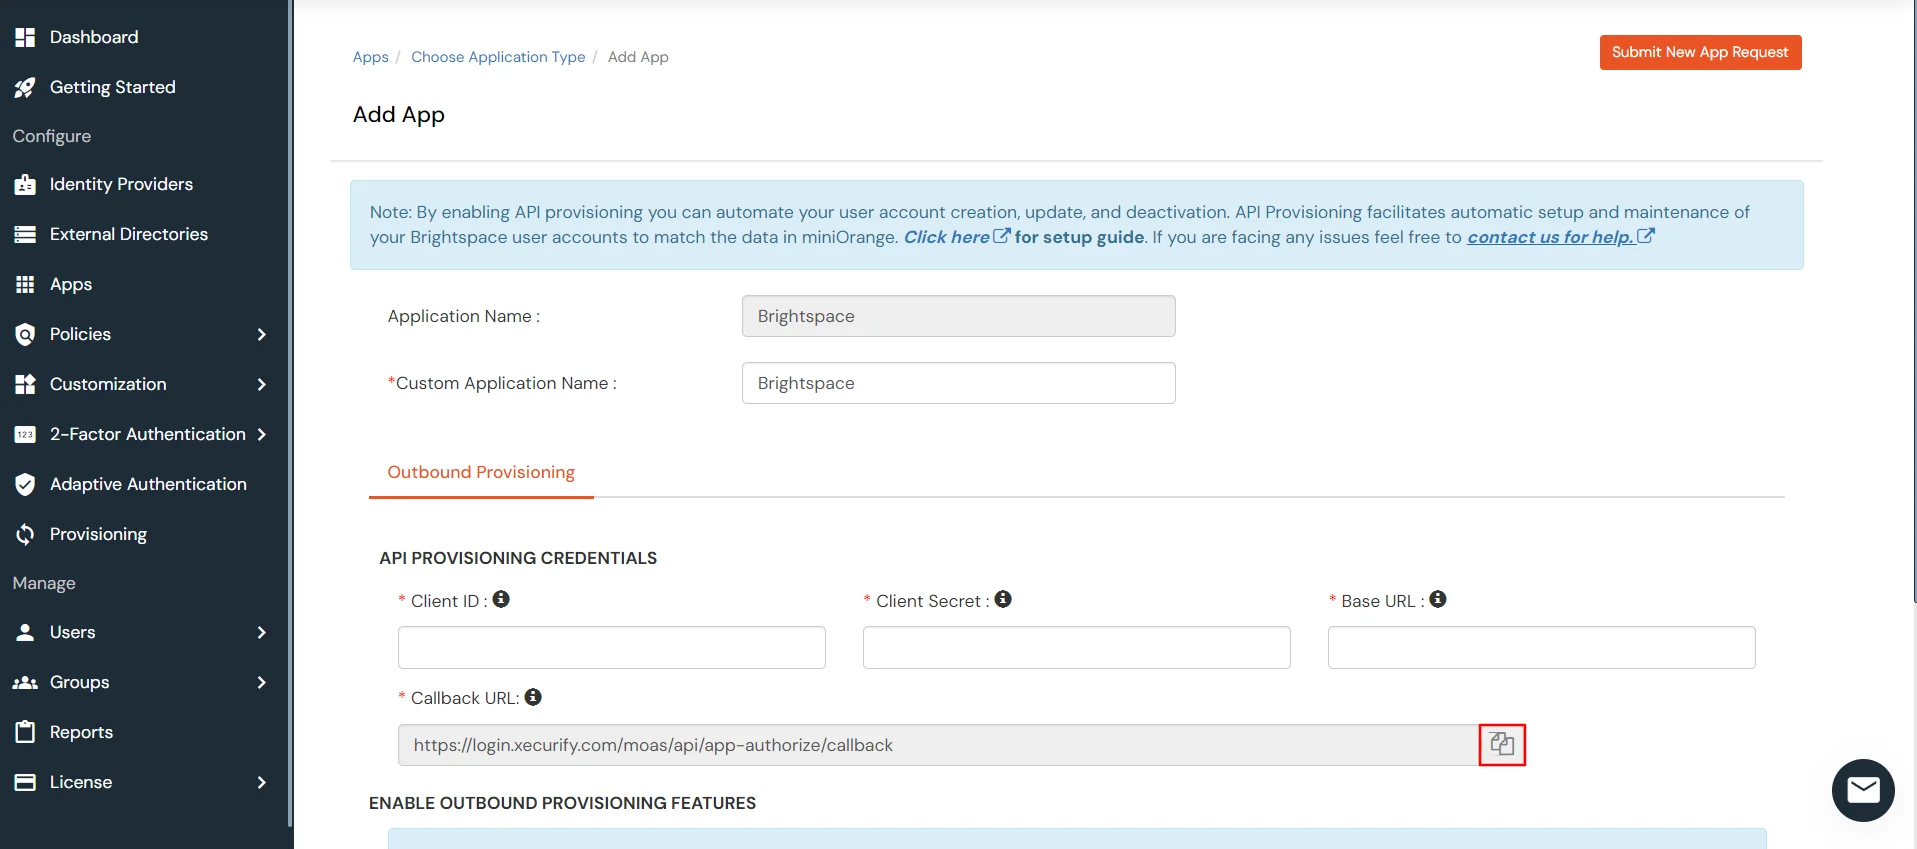Expand the Policies submenu chevron
Screen dimensions: 1917x849
coord(262,334)
